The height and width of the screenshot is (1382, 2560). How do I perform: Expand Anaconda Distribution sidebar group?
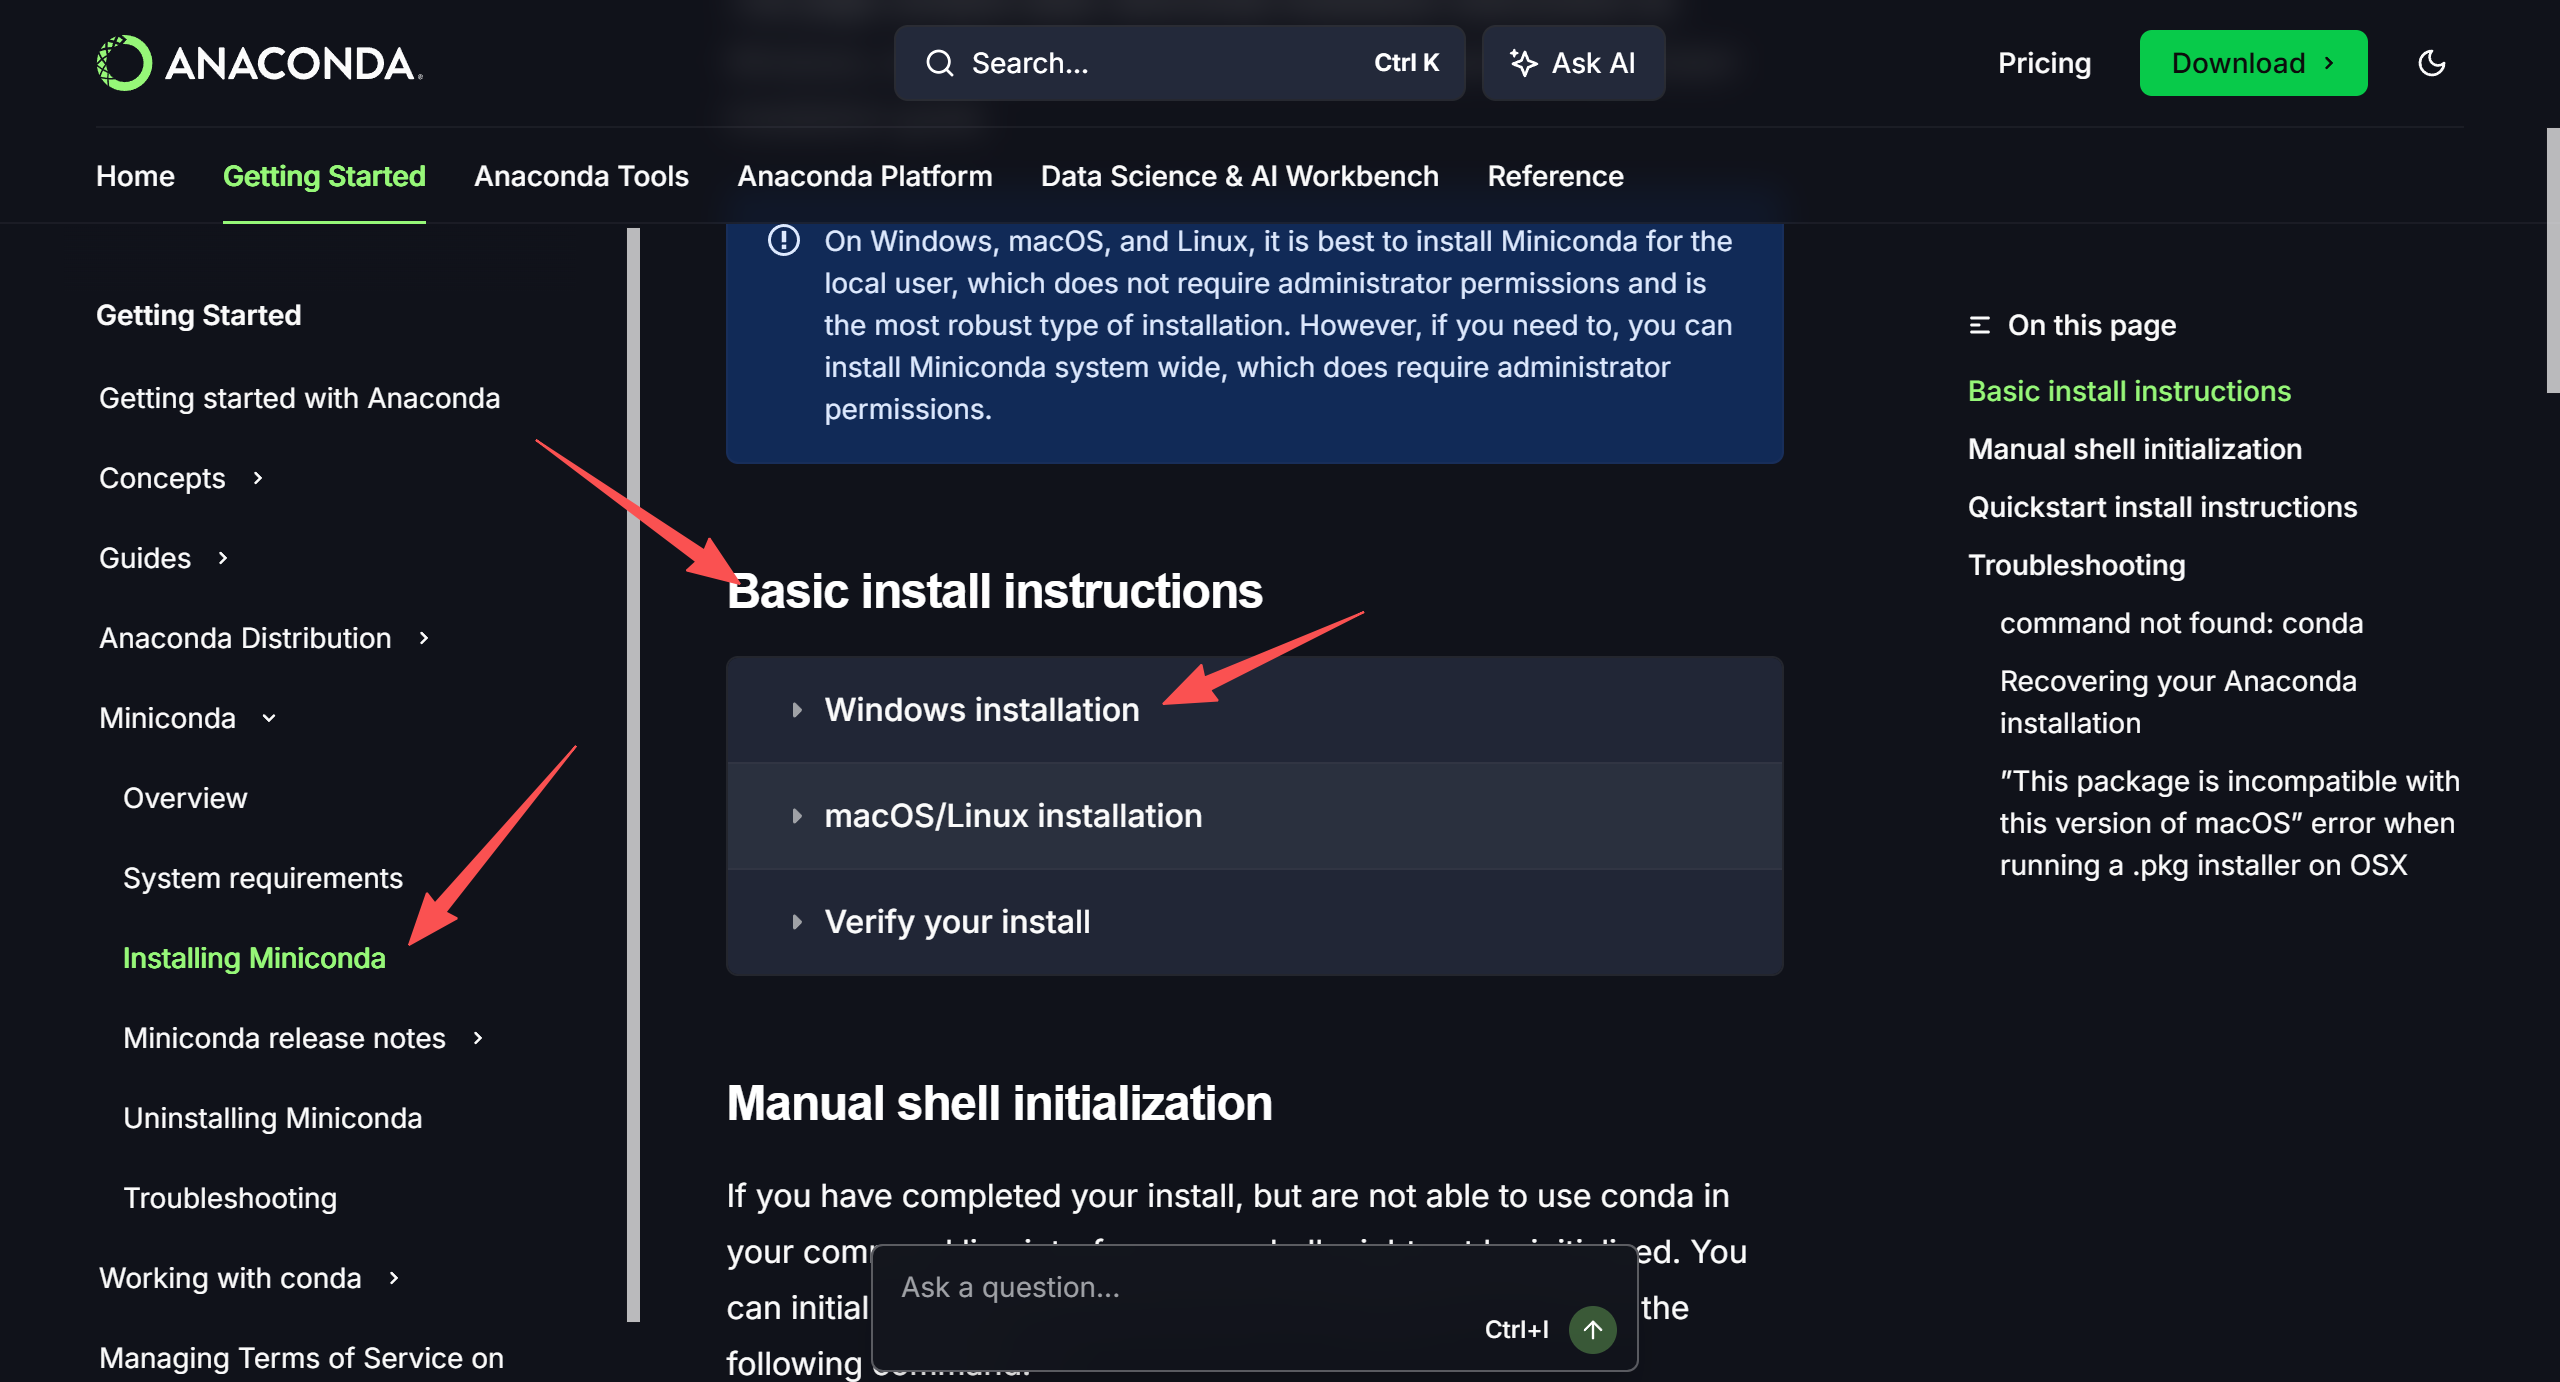click(424, 638)
